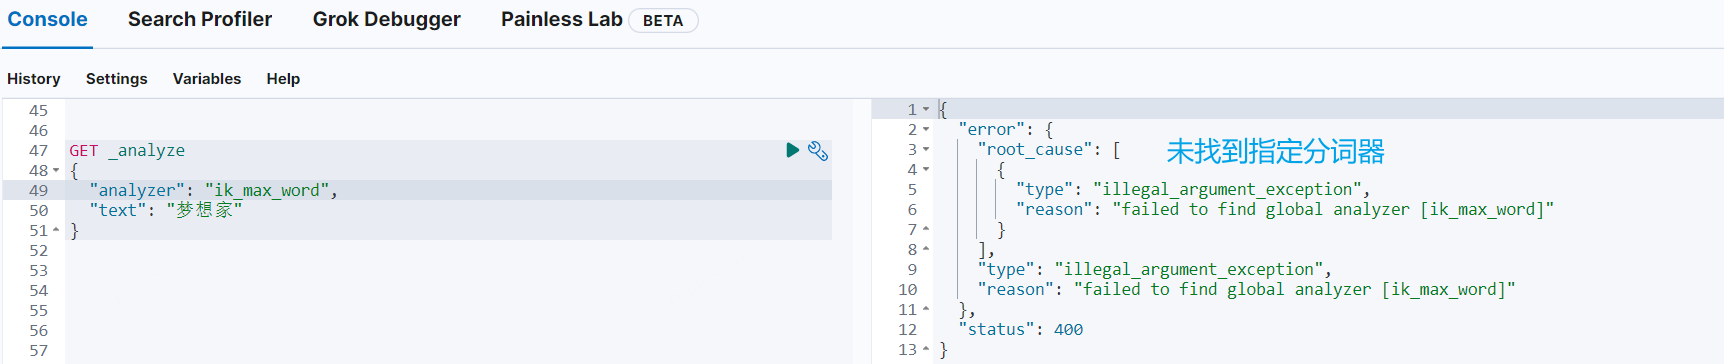Viewport: 1724px width, 364px height.
Task: Open the Help menu
Action: pyautogui.click(x=283, y=78)
